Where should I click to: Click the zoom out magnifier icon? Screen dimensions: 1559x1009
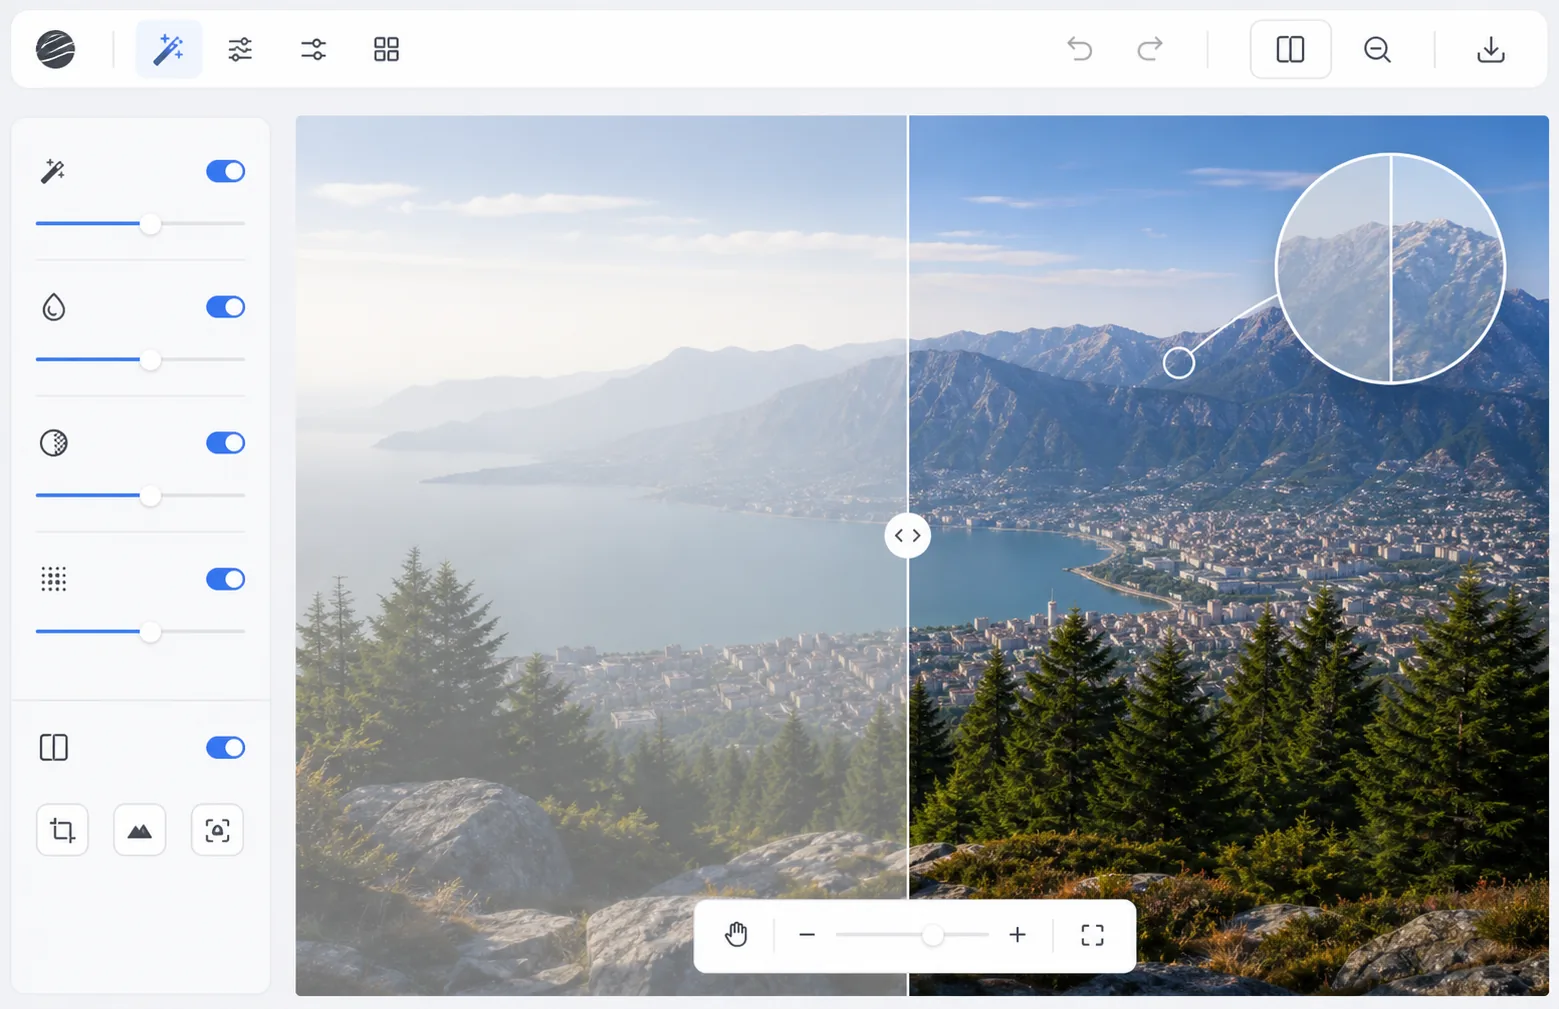1377,49
